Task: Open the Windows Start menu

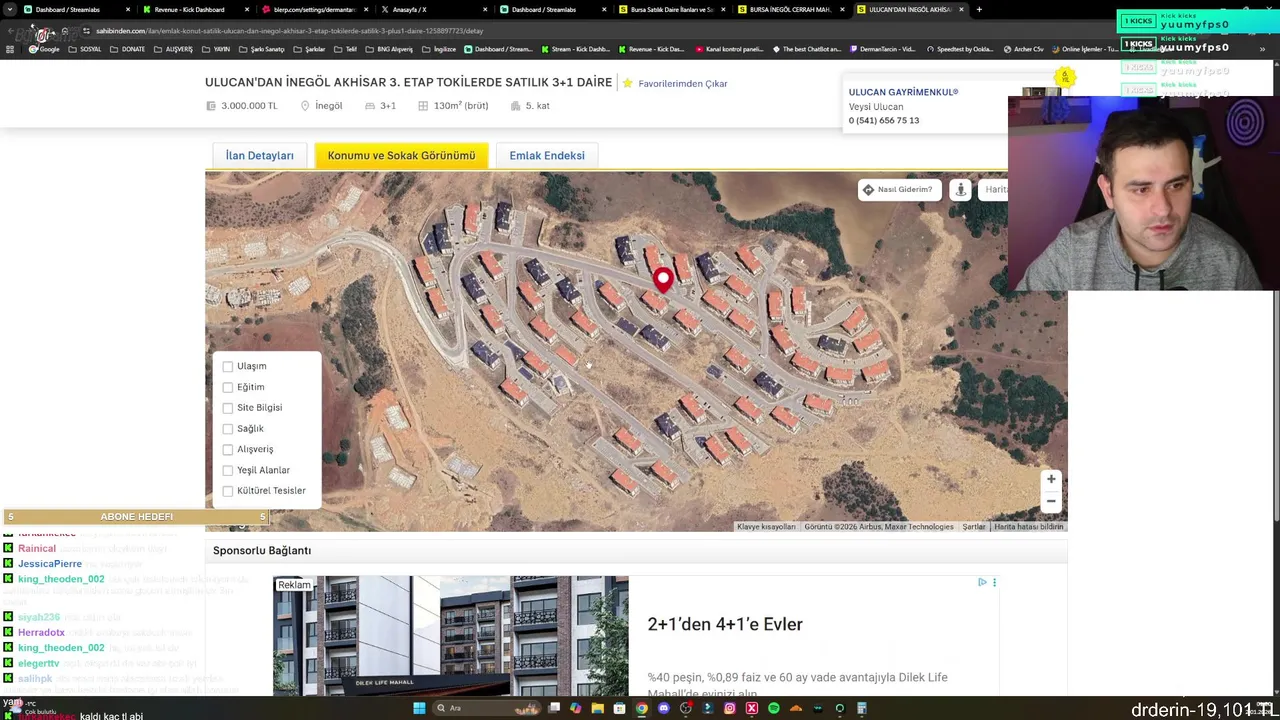Action: point(419,708)
